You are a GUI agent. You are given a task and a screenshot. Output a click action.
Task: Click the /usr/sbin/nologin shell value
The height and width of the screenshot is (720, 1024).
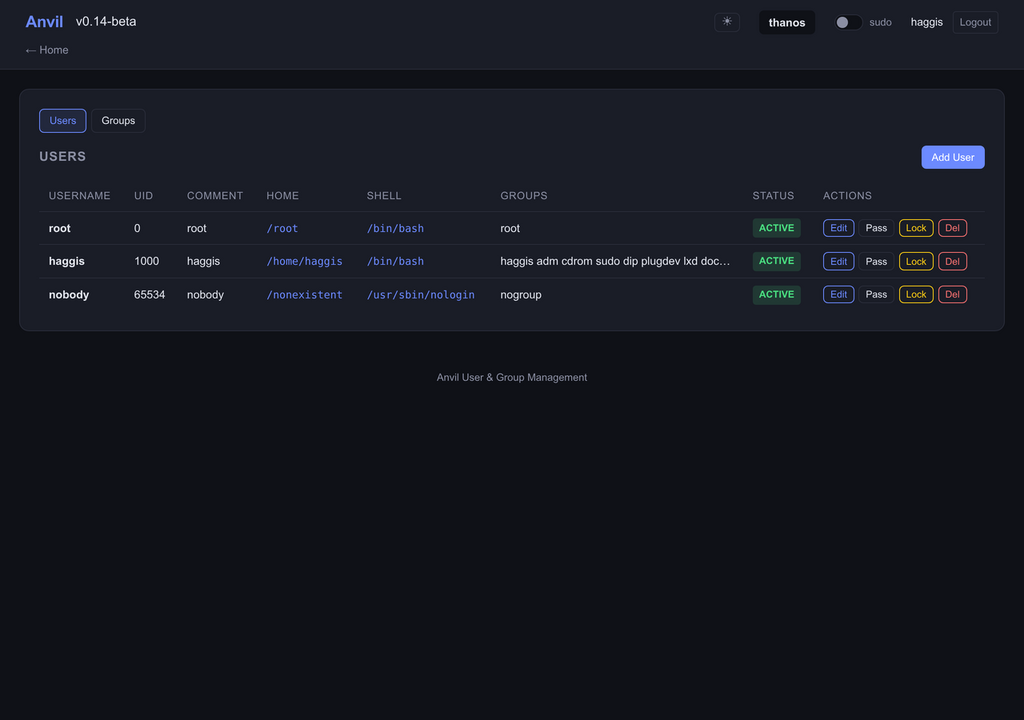tap(421, 295)
